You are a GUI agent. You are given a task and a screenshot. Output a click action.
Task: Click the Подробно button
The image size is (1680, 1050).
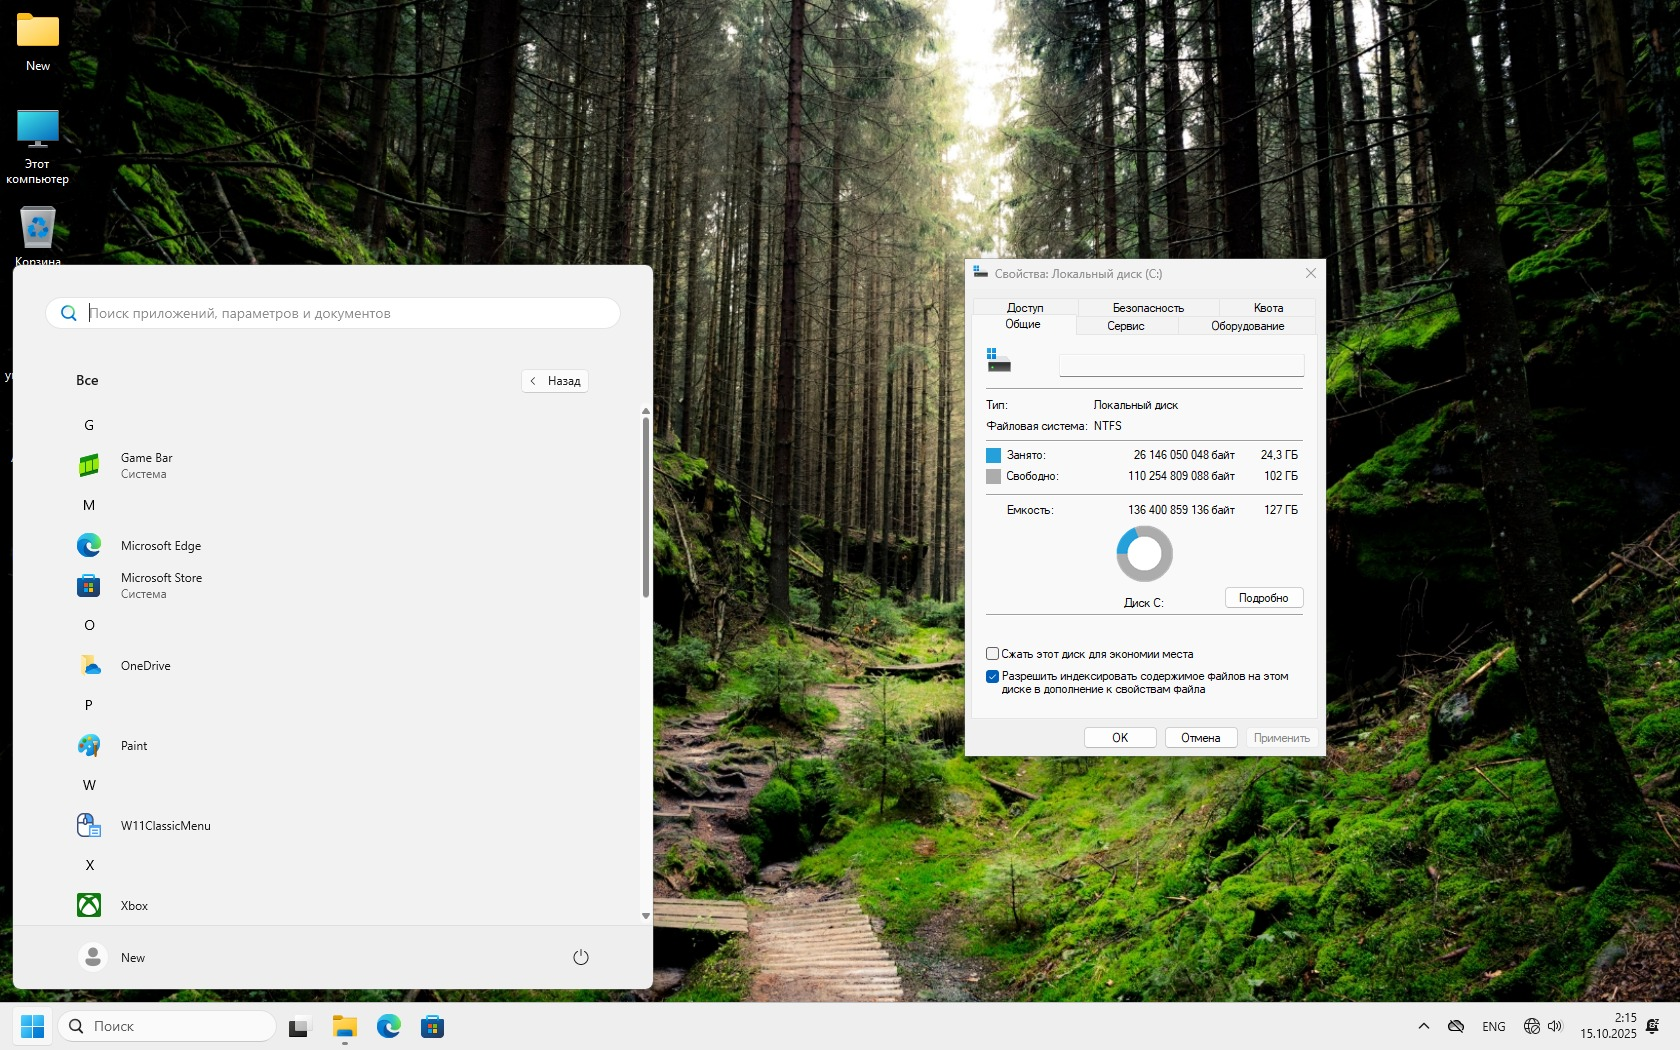1263,598
